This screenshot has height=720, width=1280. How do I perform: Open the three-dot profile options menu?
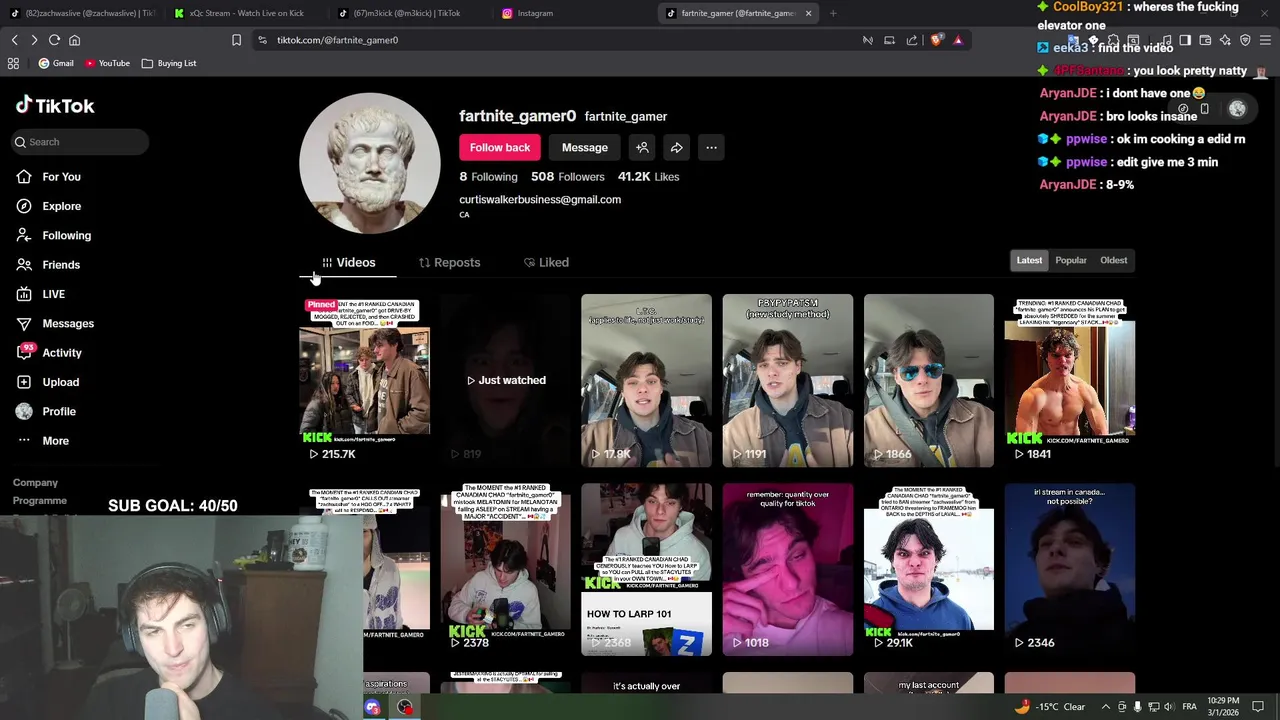[711, 148]
